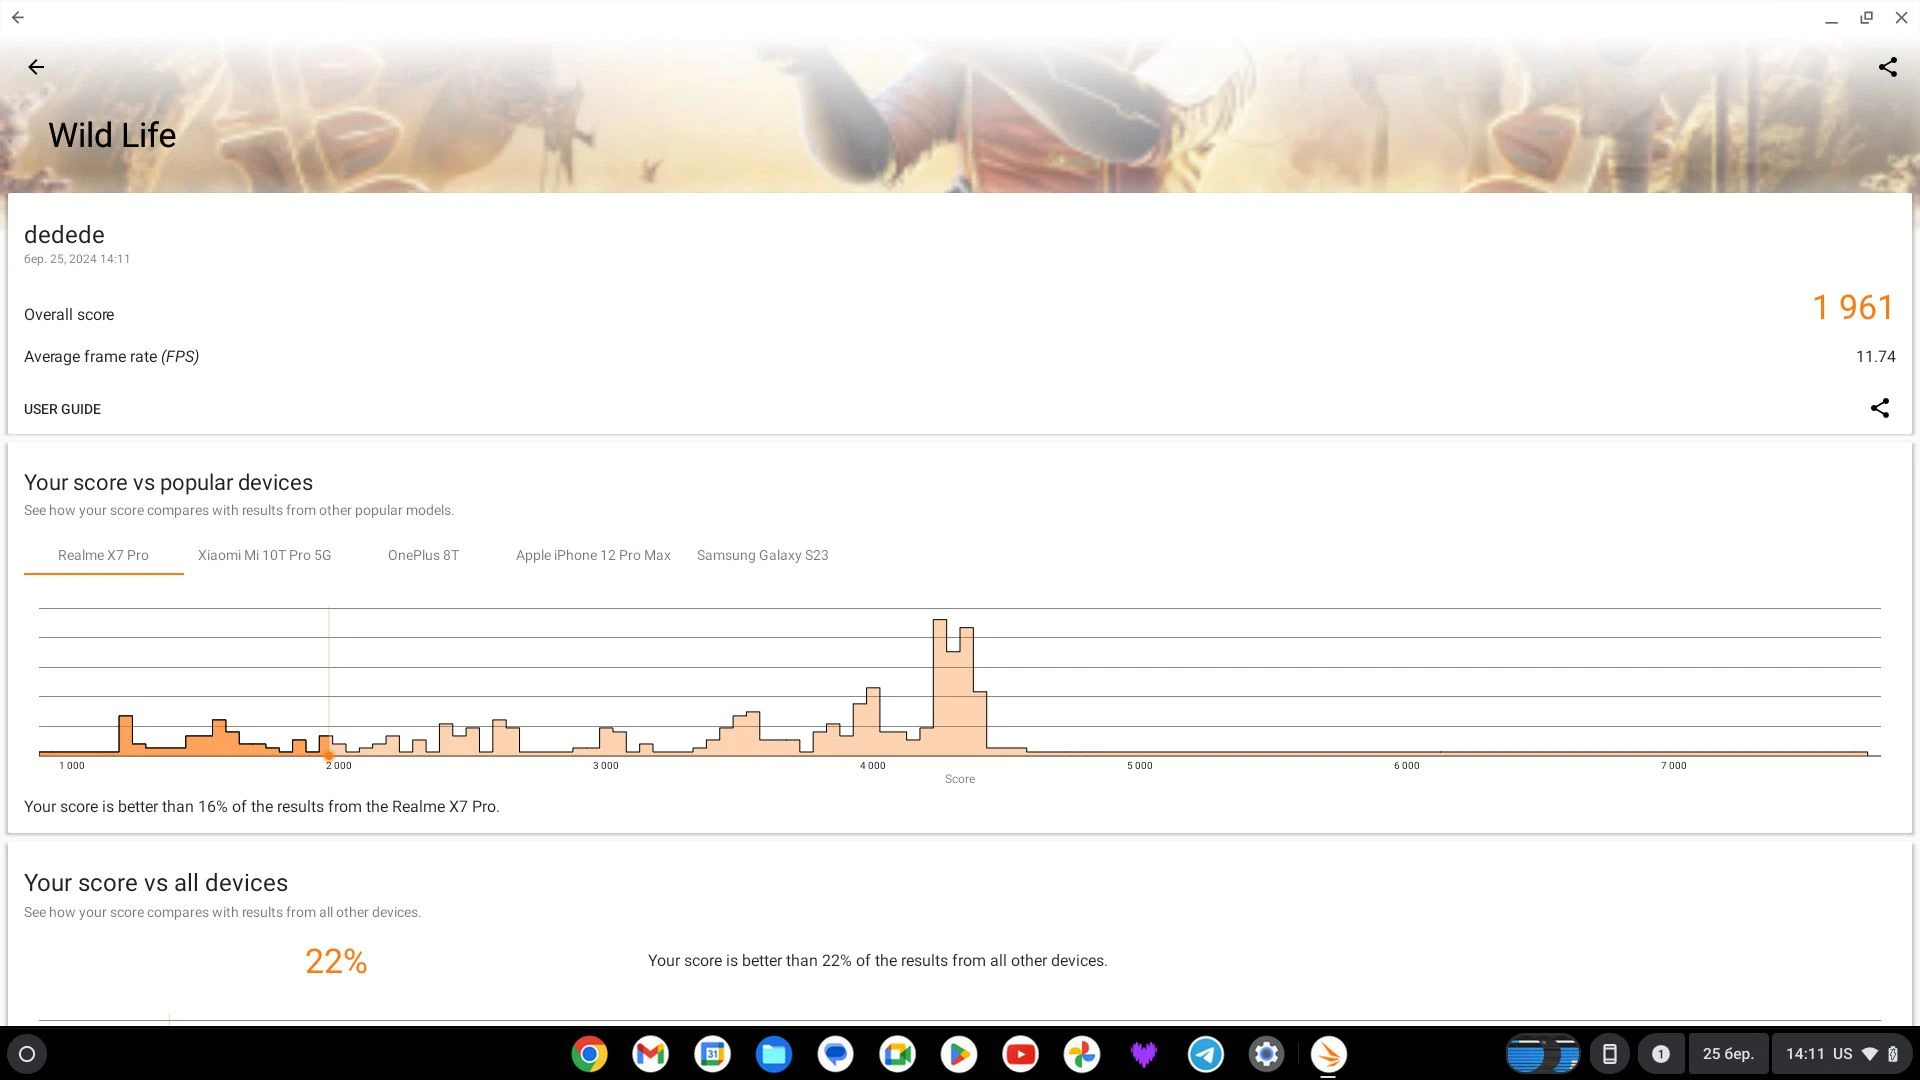Click the 2 000 score axis label
1920x1080 pixels.
tap(339, 766)
